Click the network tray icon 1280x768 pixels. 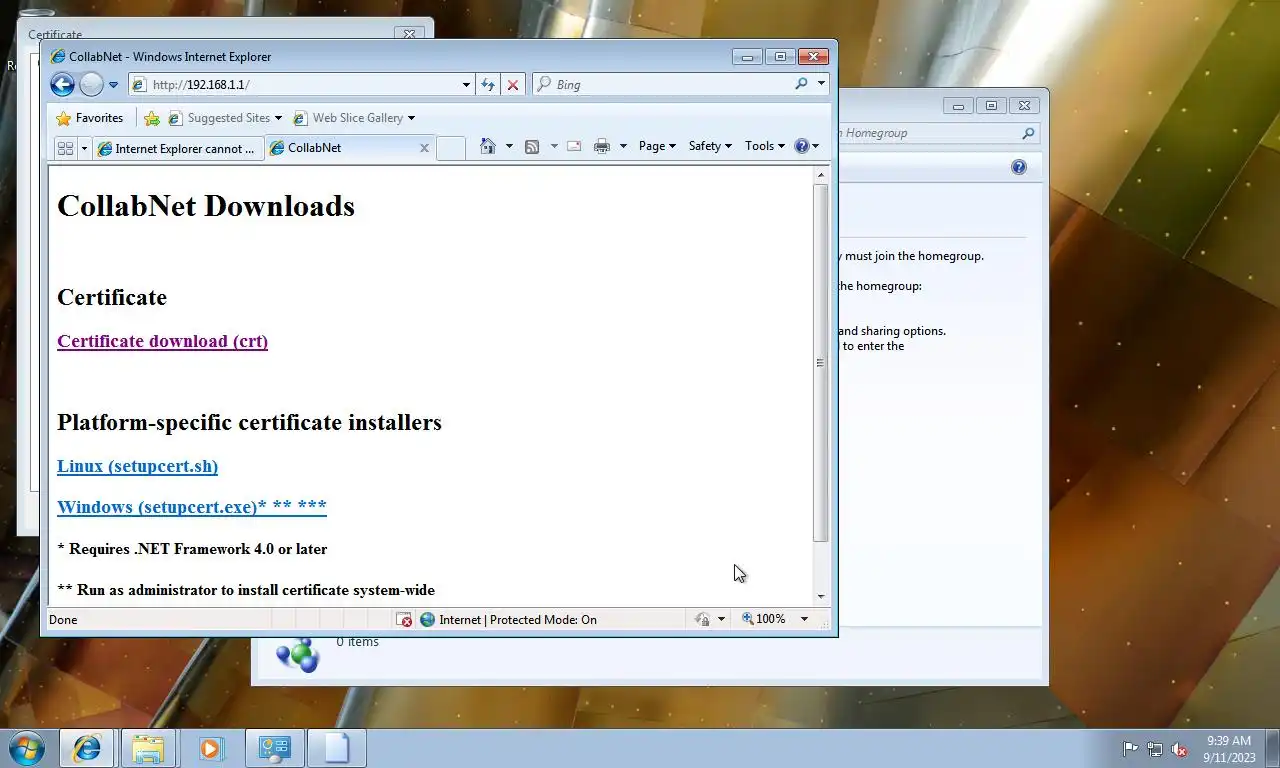coord(1155,749)
